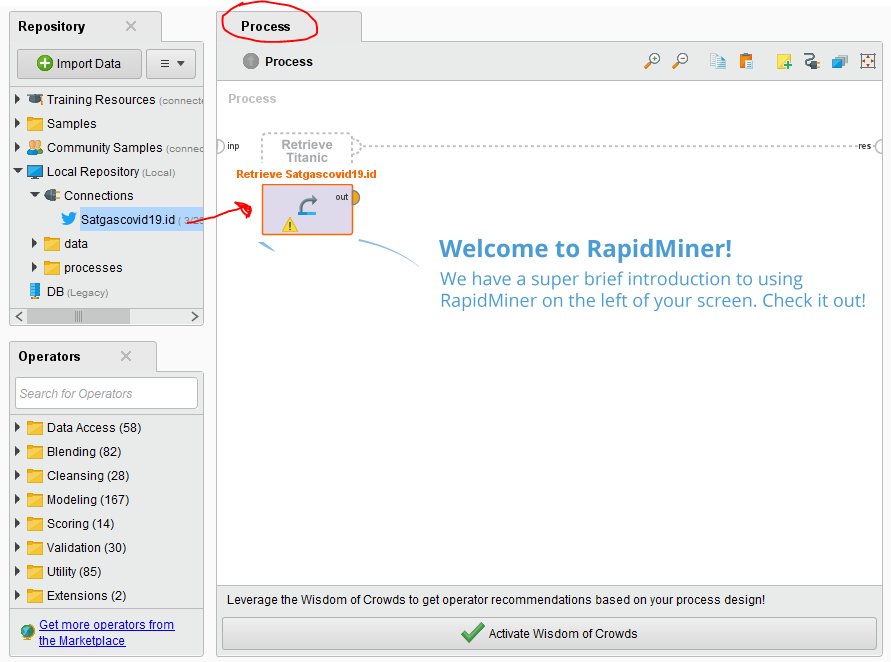Click the Import Data button

(78, 63)
